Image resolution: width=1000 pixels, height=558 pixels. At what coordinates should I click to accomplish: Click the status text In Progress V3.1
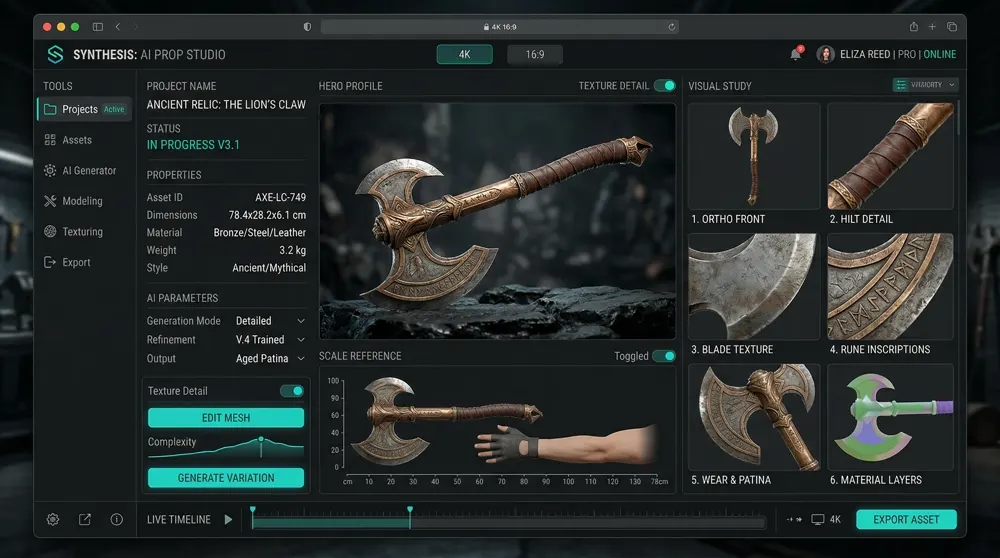193,145
